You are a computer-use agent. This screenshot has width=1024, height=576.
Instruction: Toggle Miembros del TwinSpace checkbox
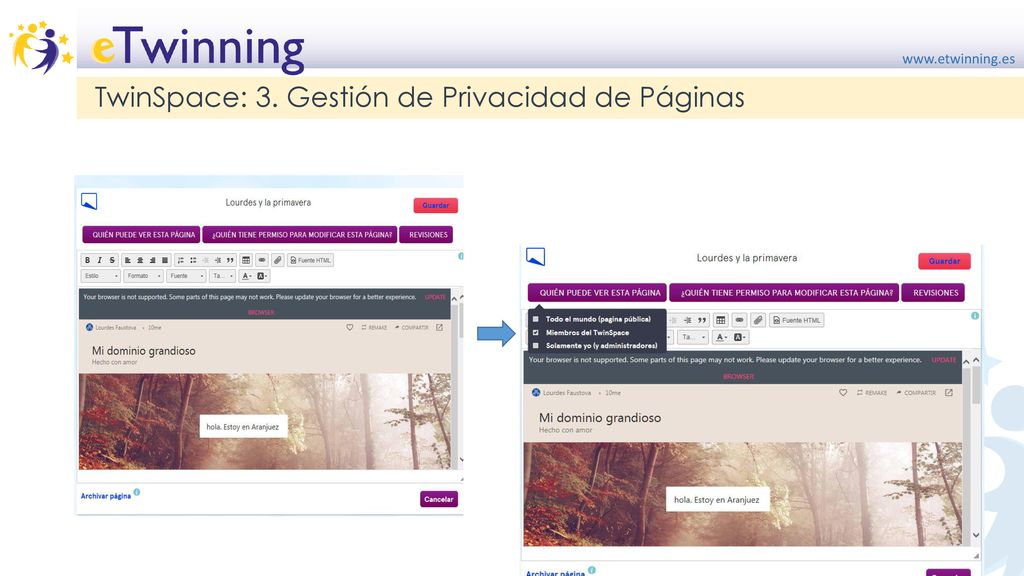coord(536,332)
